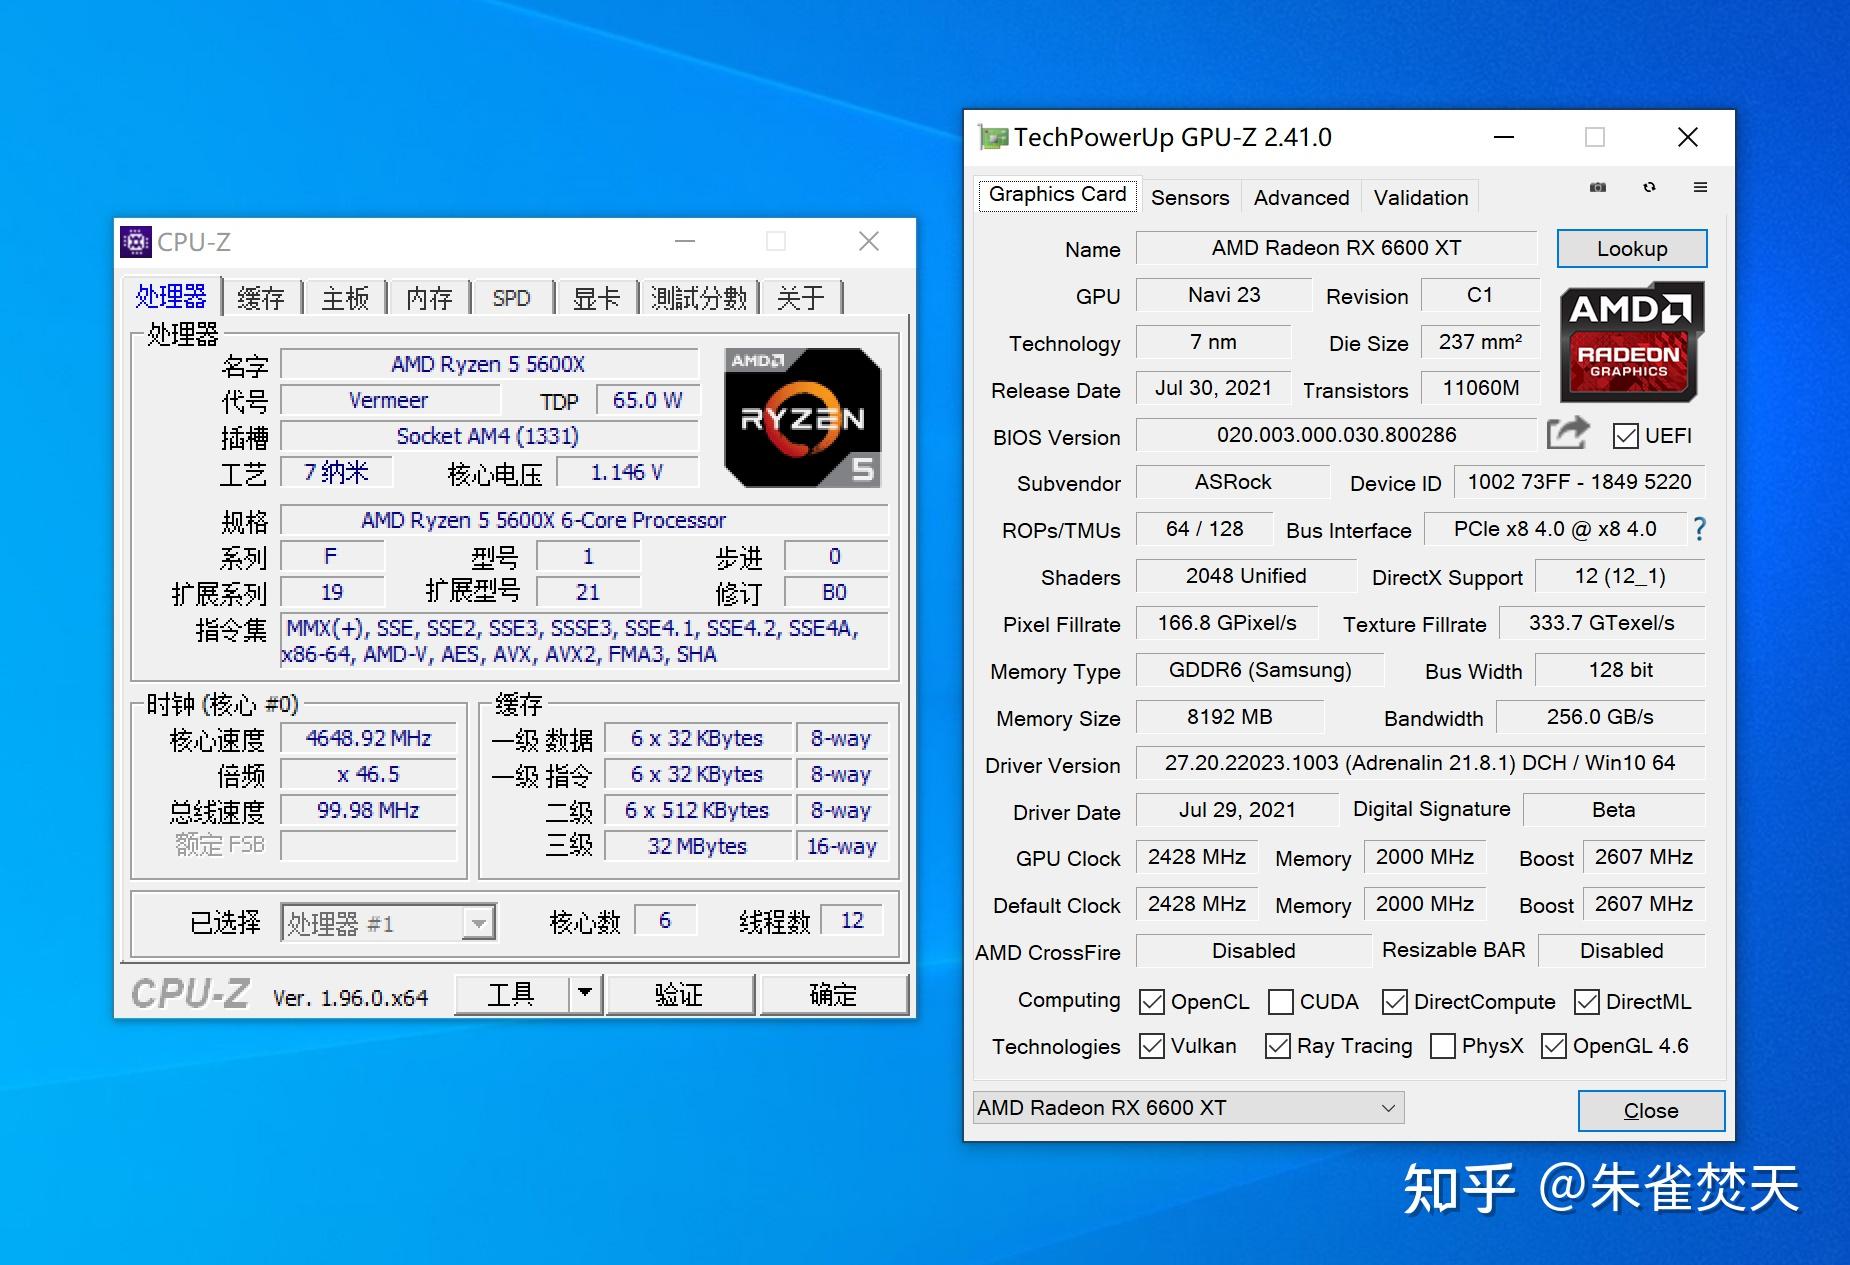Click the GPU Clock 2428 MHz value
This screenshot has height=1265, width=1850.
1196,857
